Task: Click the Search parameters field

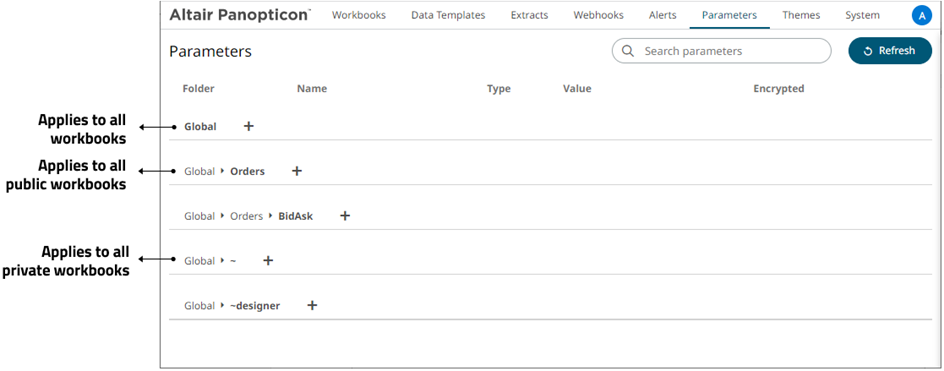Action: point(721,51)
